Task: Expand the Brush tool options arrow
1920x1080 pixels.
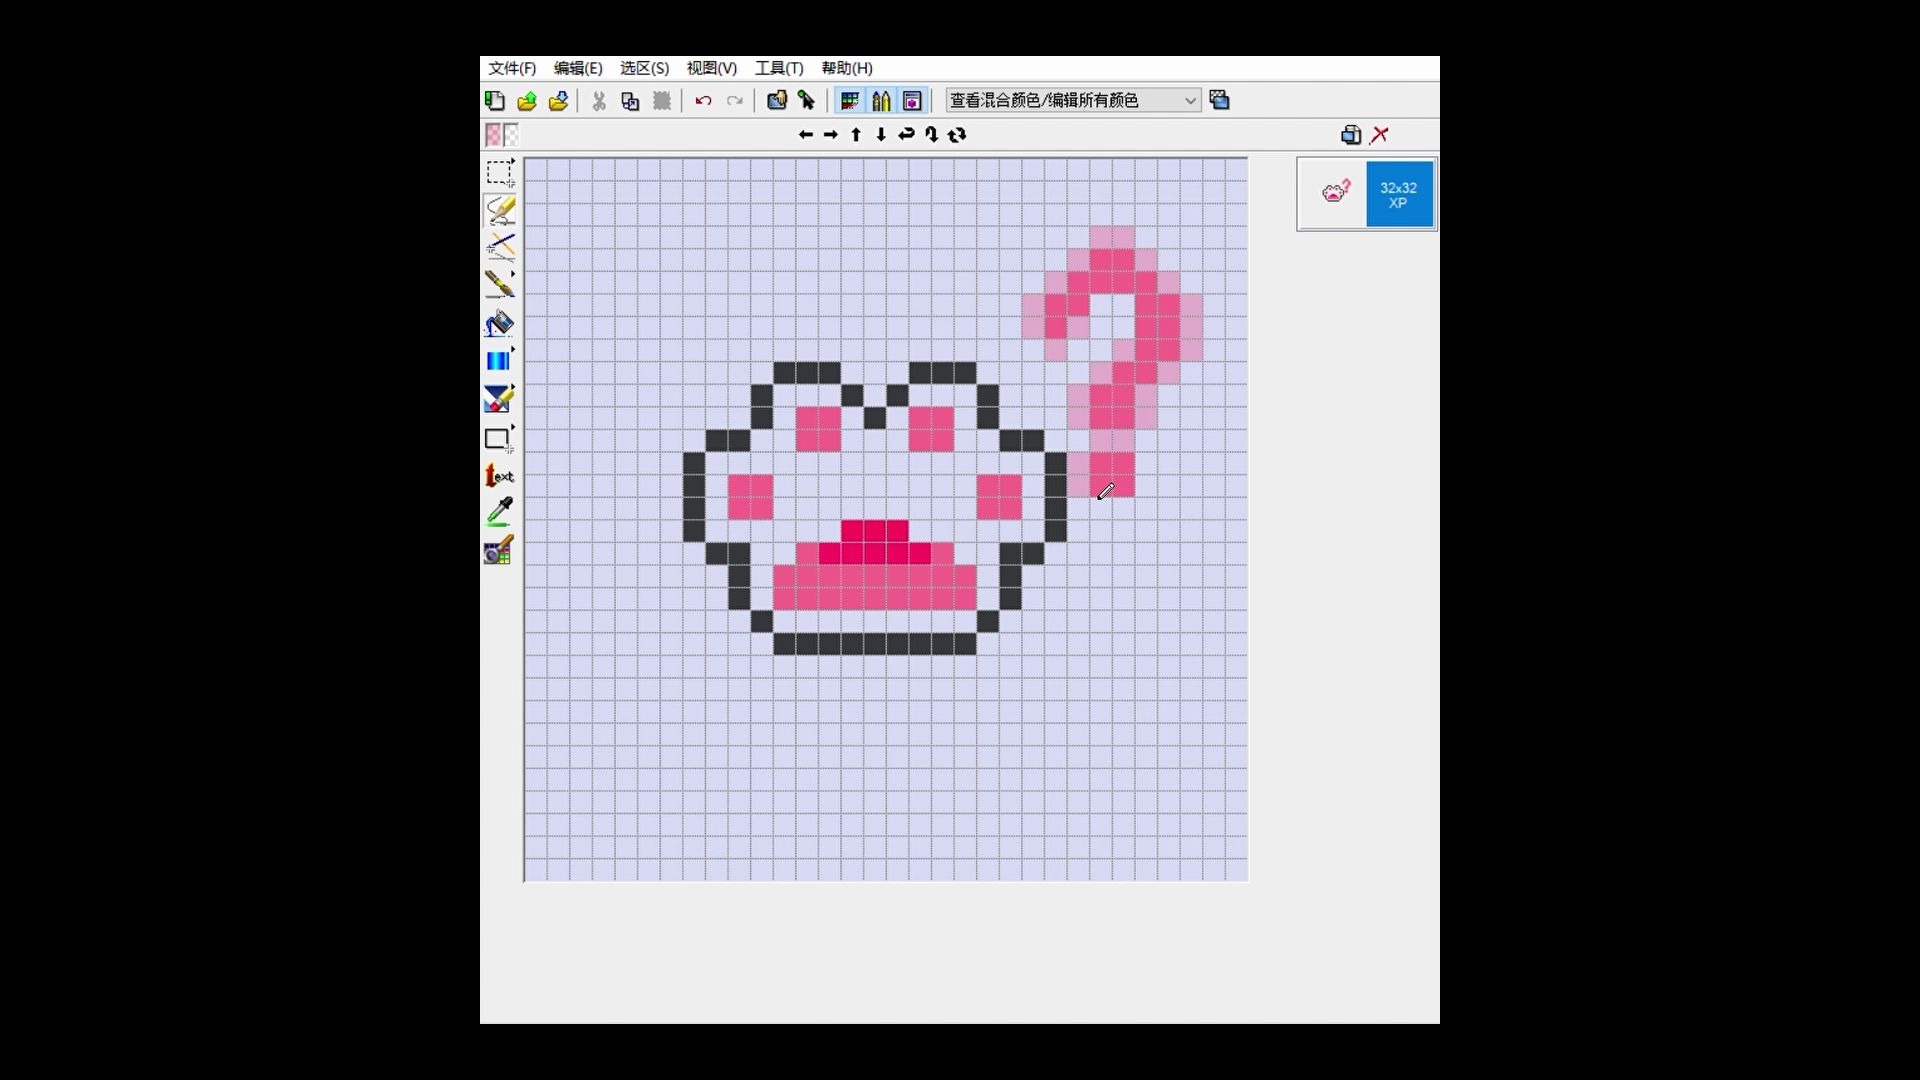Action: click(x=513, y=273)
